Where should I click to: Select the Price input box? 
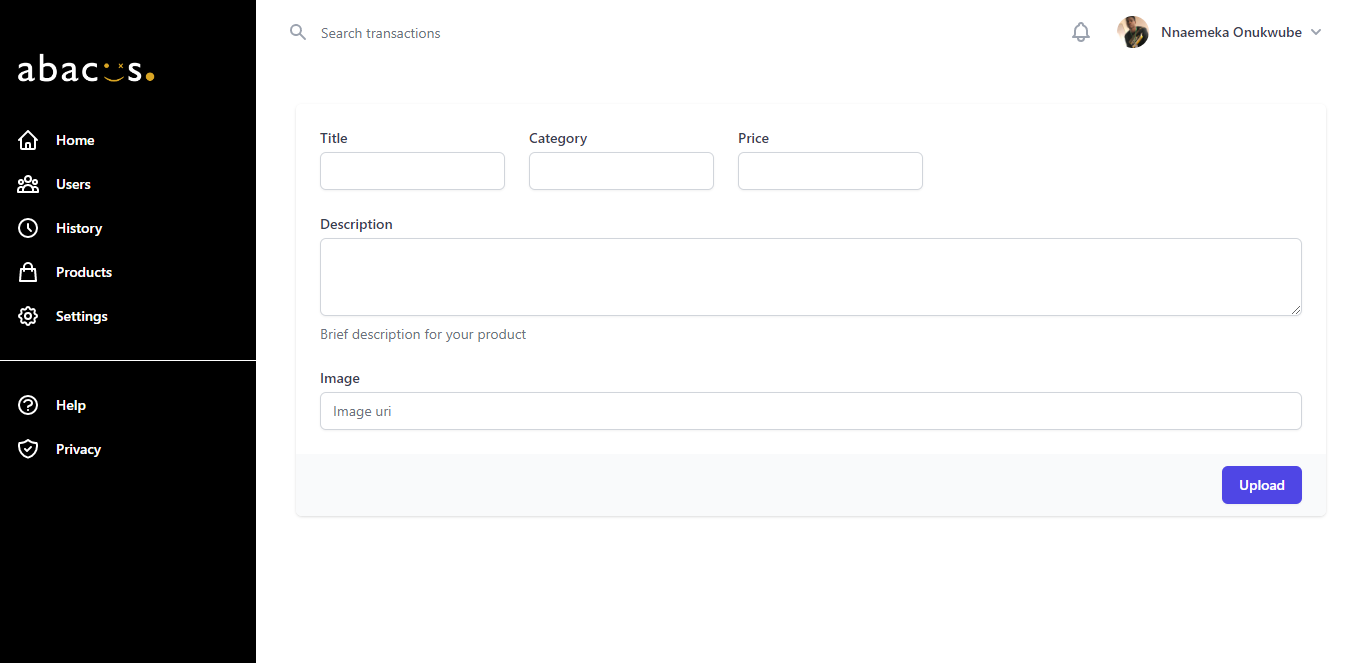[x=830, y=171]
